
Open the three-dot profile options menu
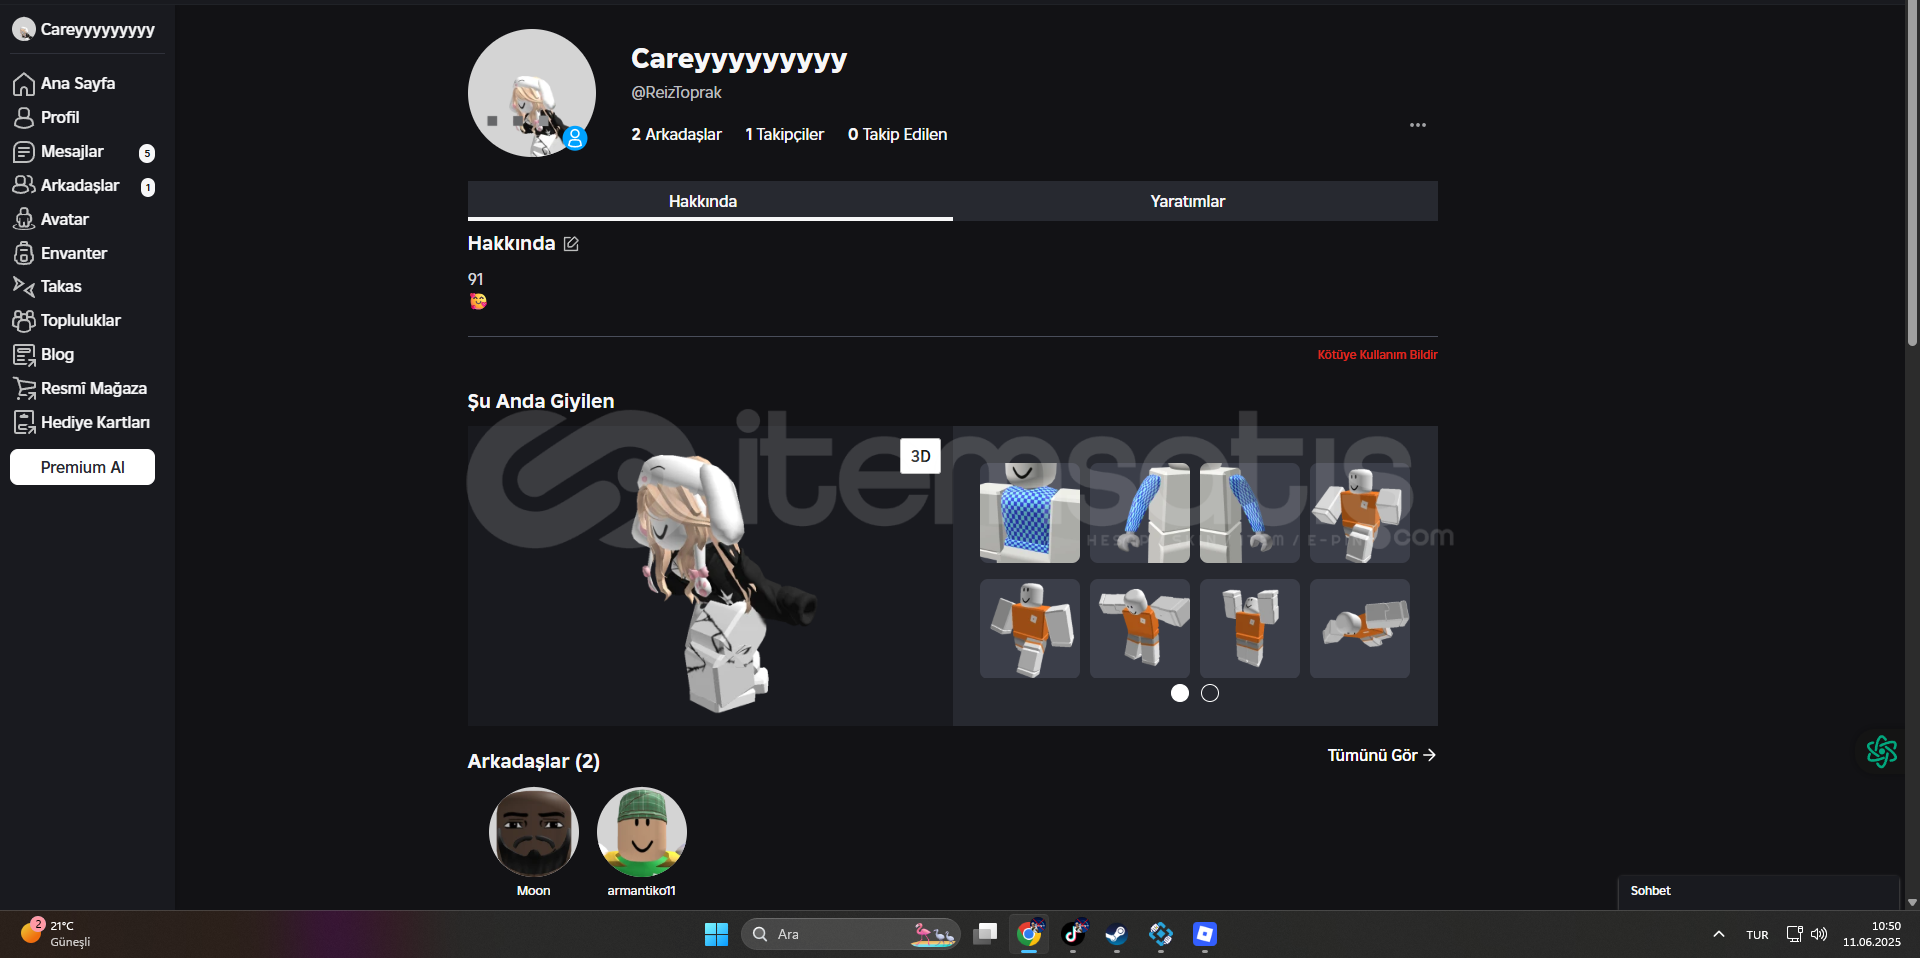click(x=1418, y=125)
